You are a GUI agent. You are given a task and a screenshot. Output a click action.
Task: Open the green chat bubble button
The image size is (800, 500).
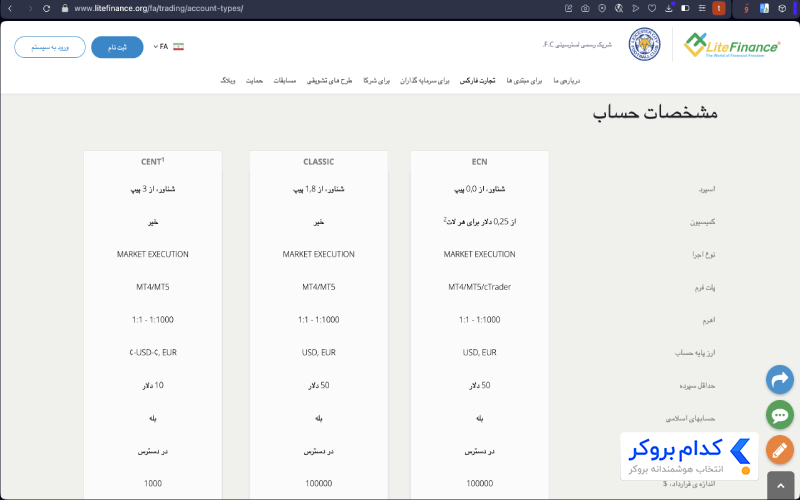(x=780, y=415)
